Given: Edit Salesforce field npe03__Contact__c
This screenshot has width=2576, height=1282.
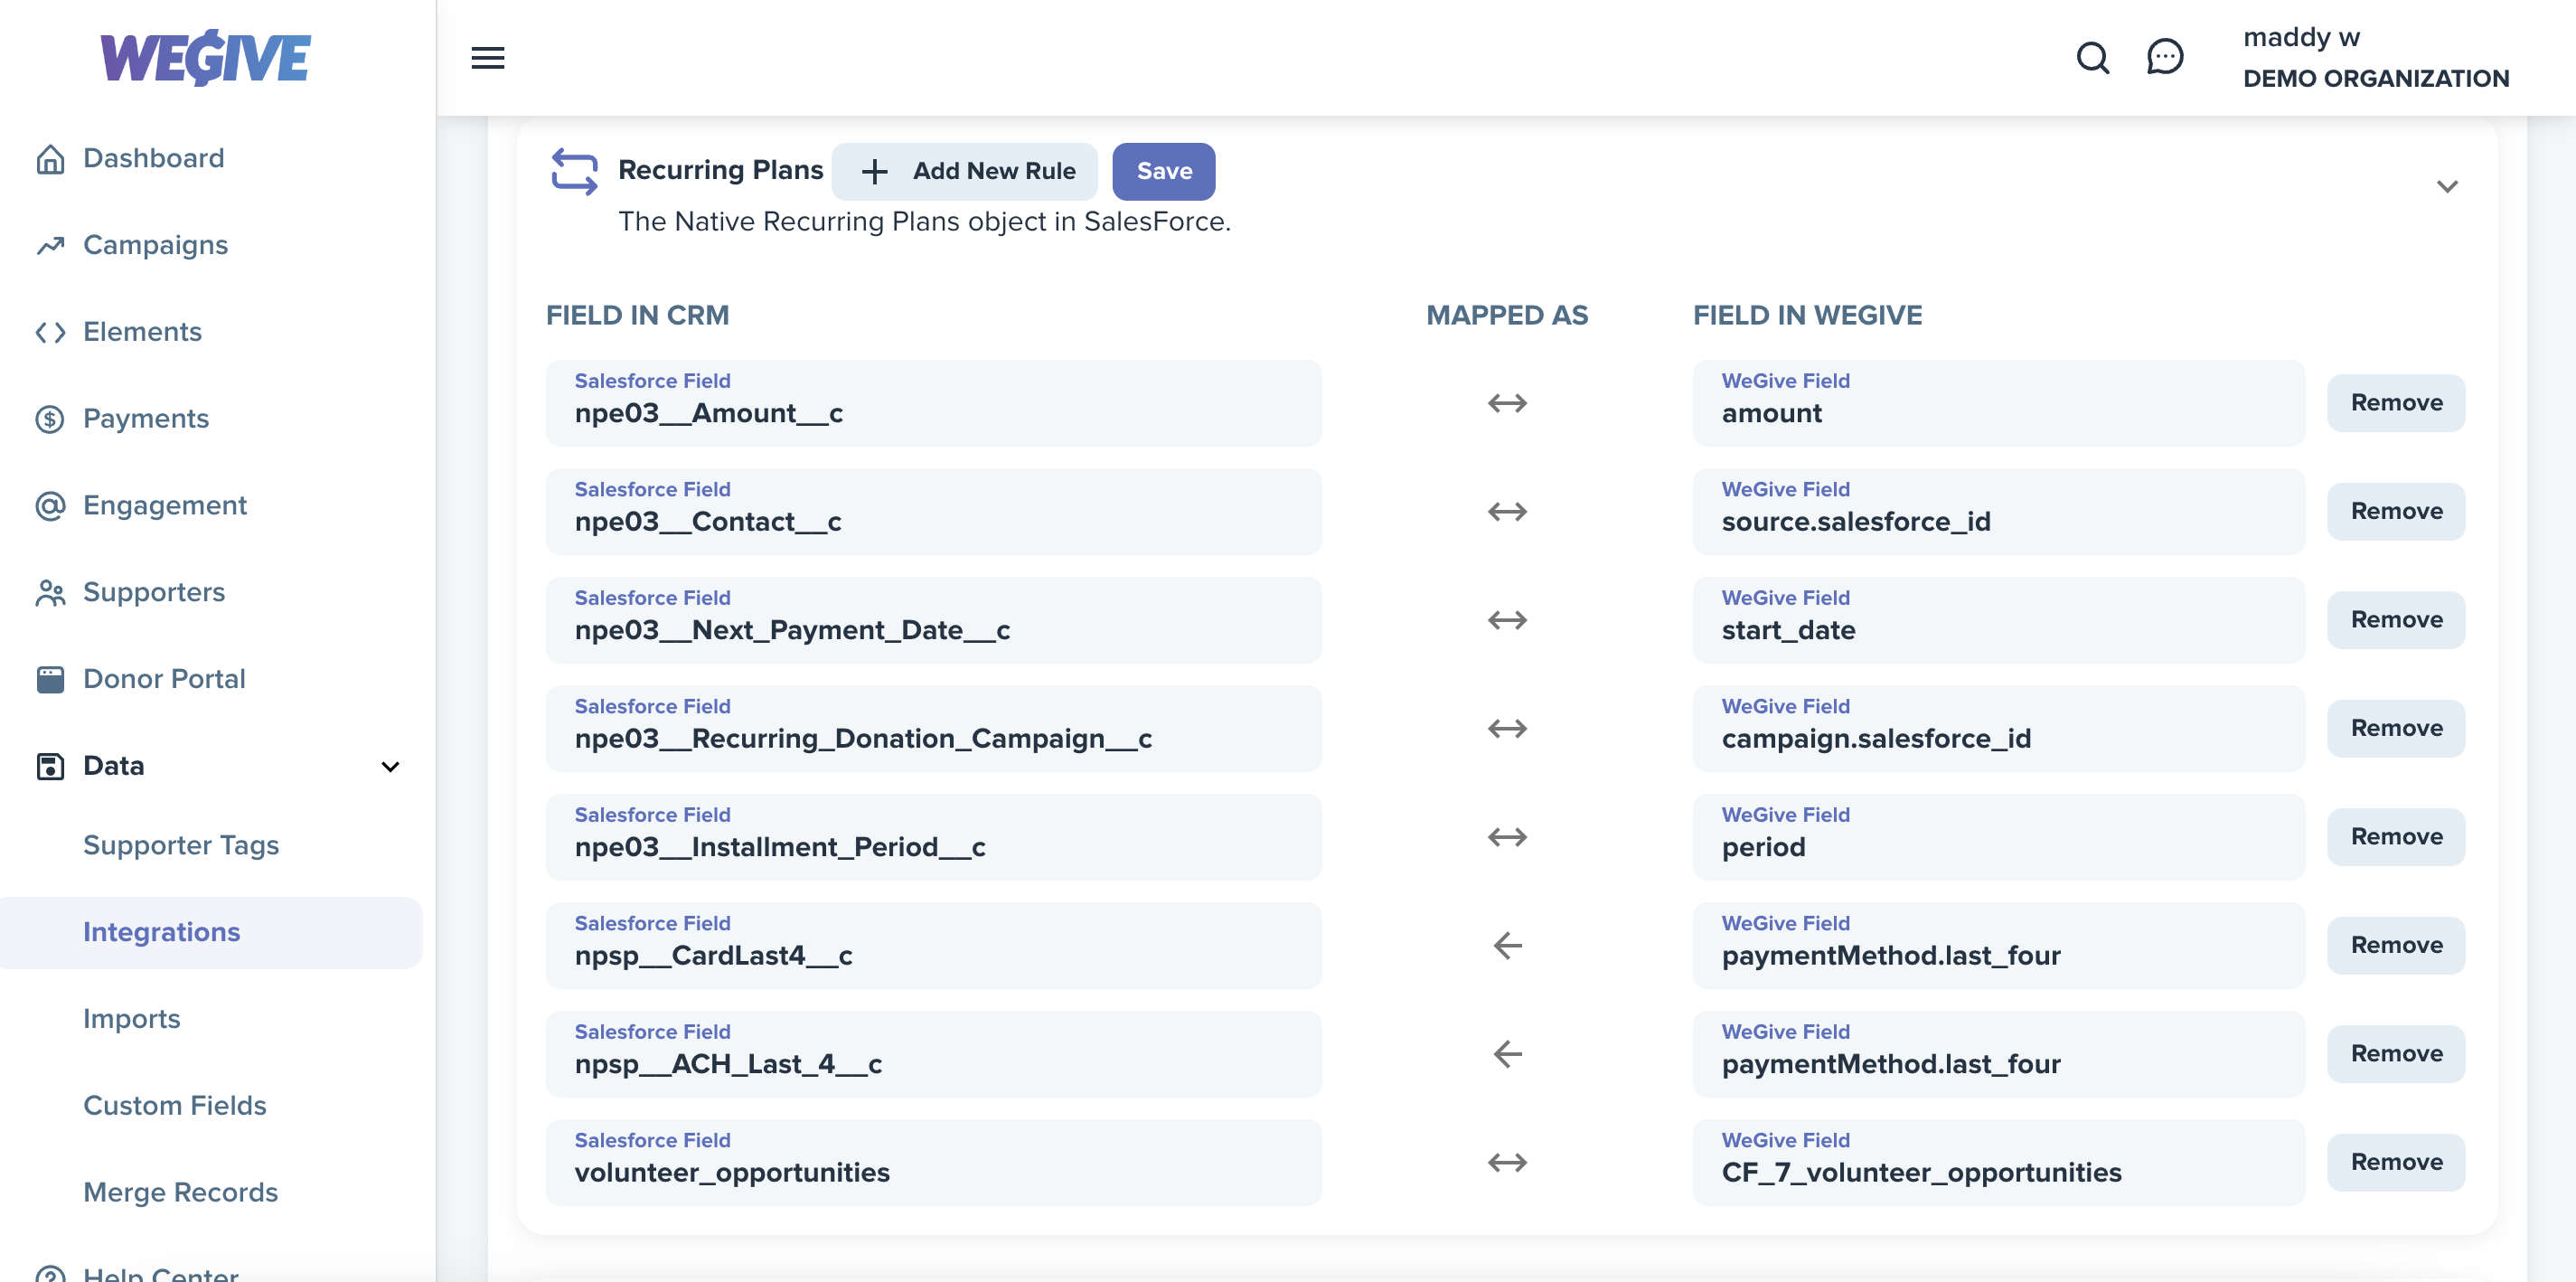Looking at the screenshot, I should click(x=933, y=512).
